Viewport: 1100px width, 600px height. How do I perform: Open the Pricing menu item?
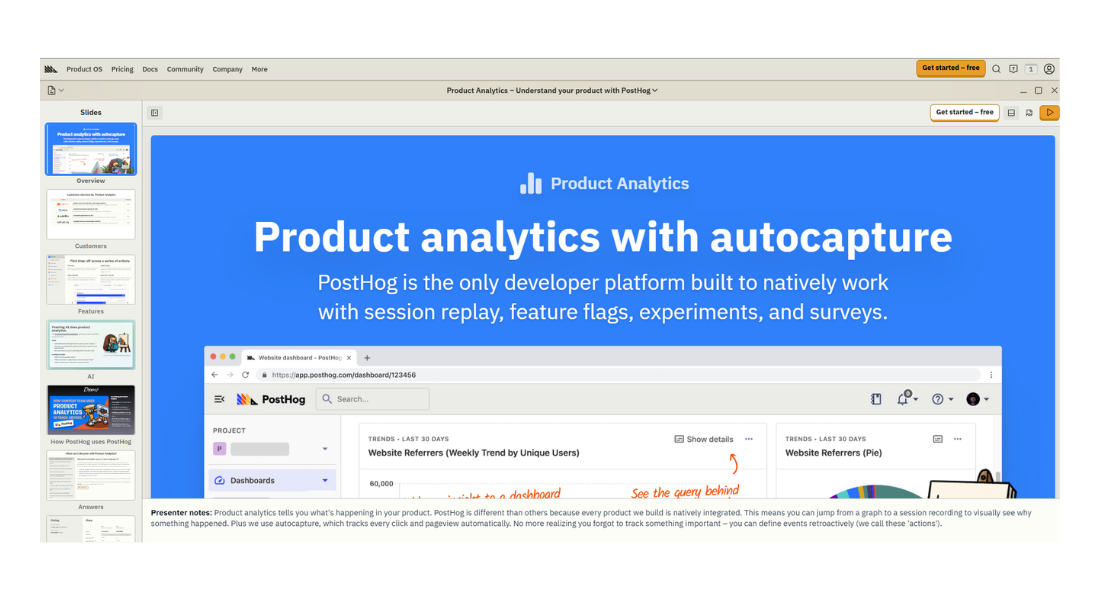[122, 69]
